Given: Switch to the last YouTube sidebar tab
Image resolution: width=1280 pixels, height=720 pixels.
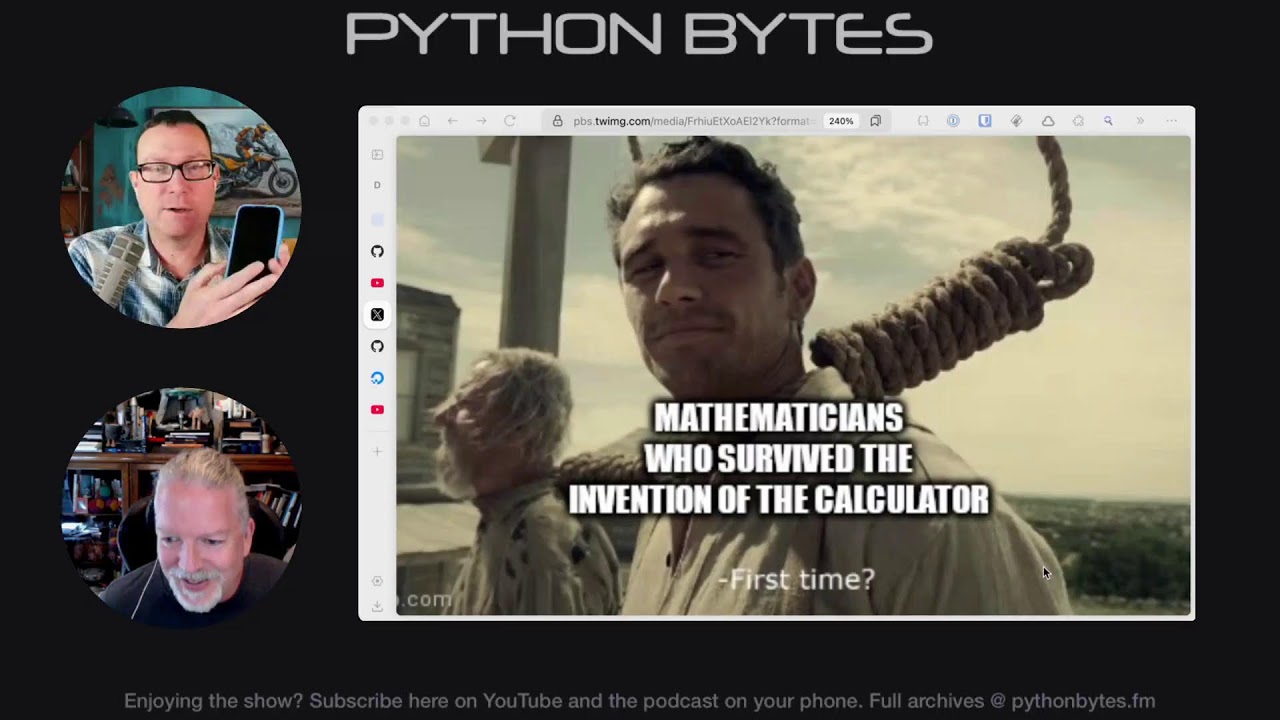Looking at the screenshot, I should pyautogui.click(x=377, y=410).
